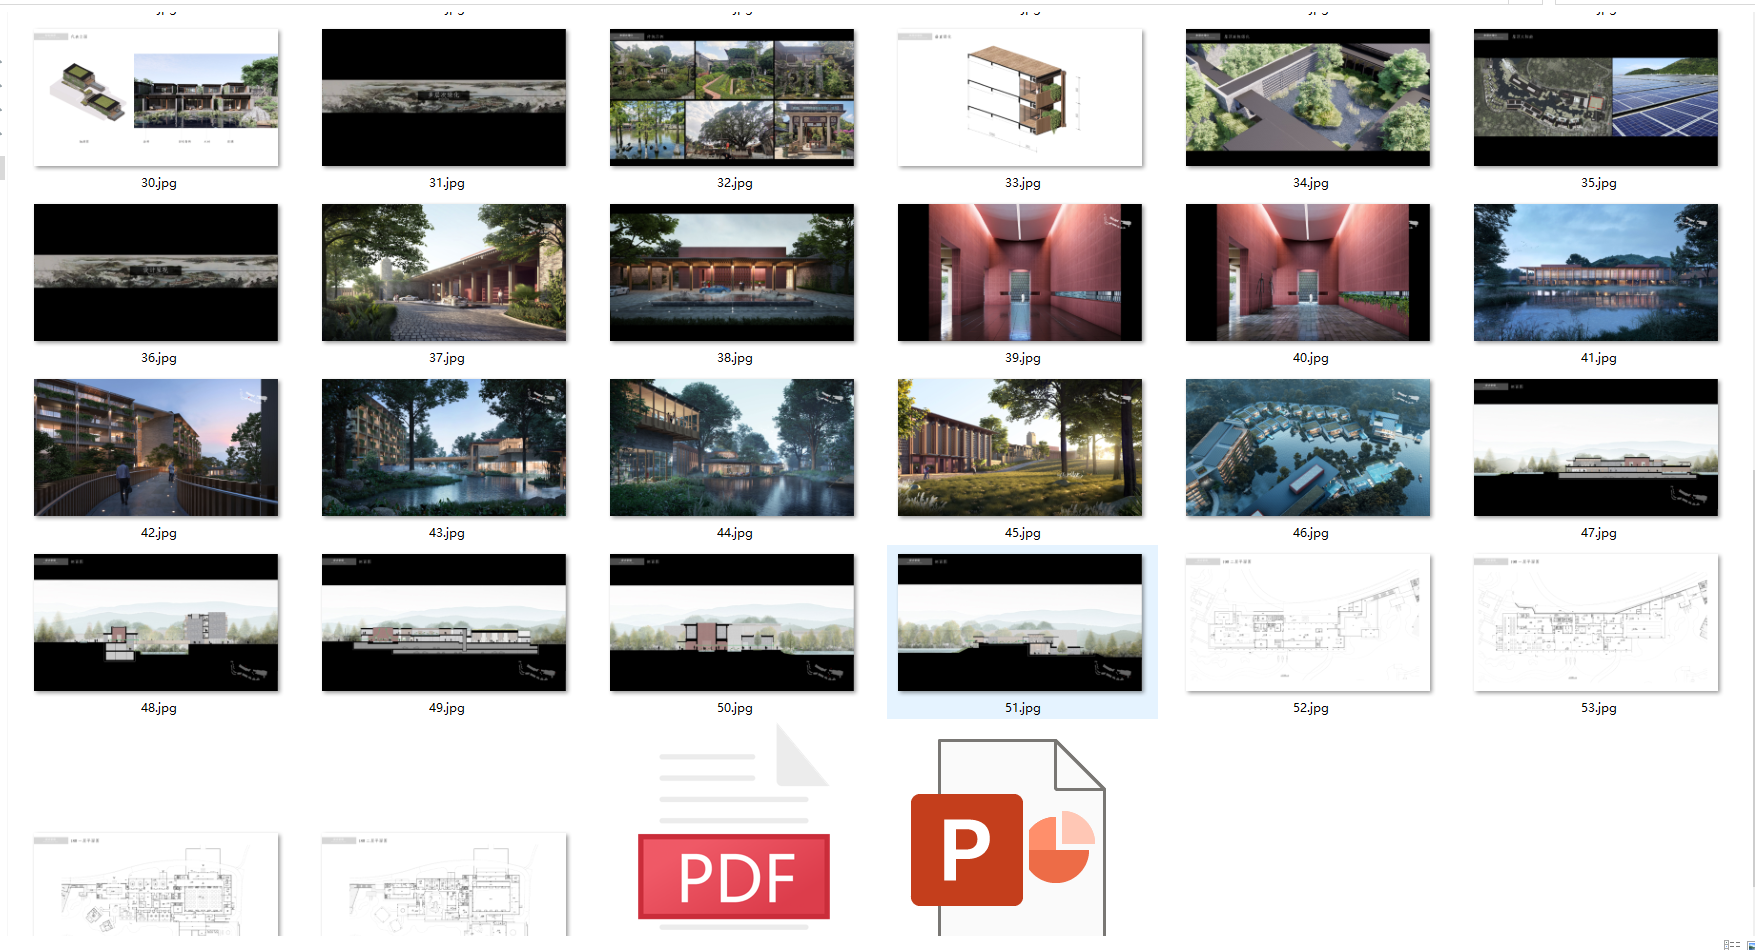This screenshot has width=1755, height=950.
Task: Select 41.jpg lakeside dusk rendering
Action: click(x=1596, y=272)
